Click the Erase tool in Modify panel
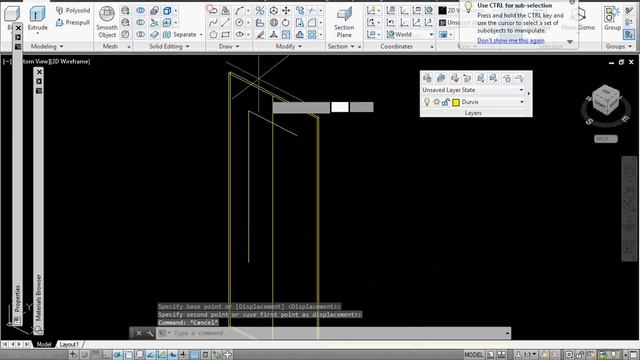This screenshot has height=360, width=640. pyautogui.click(x=260, y=35)
